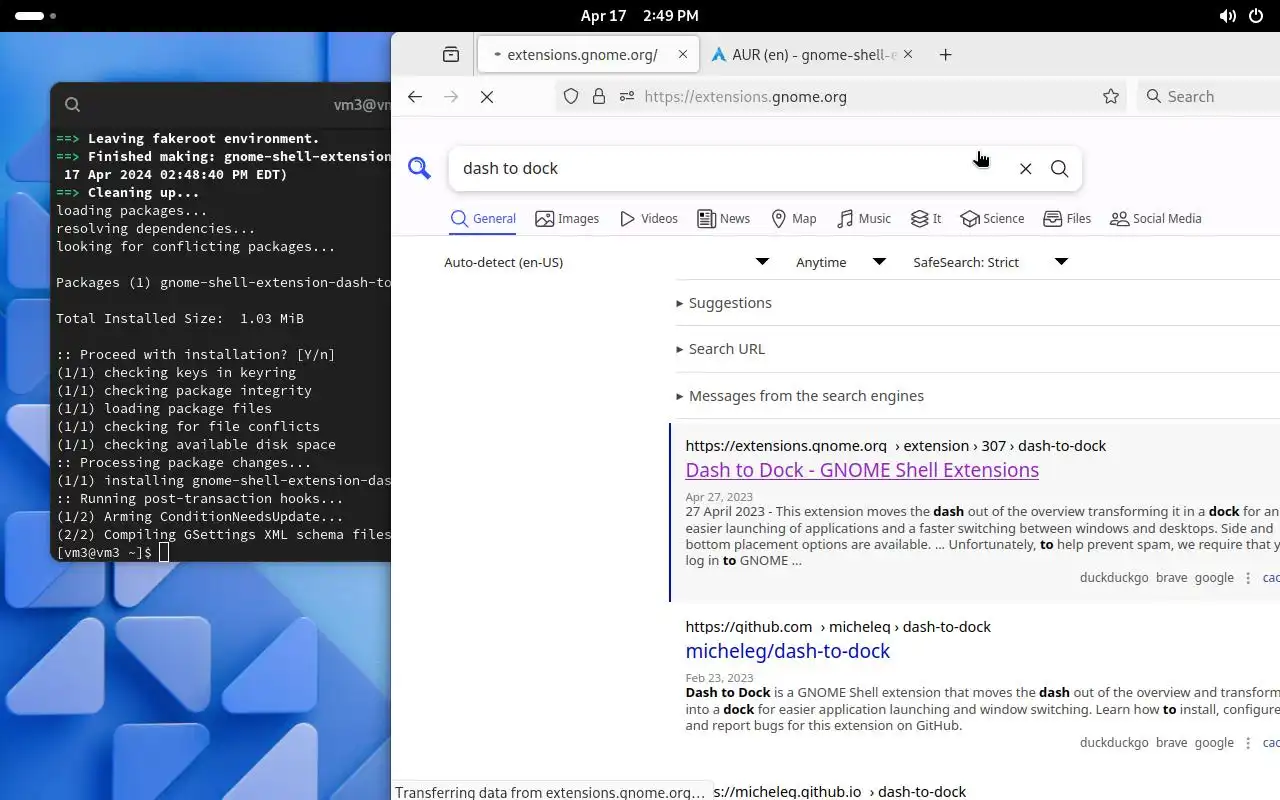The height and width of the screenshot is (800, 1280).
Task: Switch to the Images search category
Action: (567, 219)
